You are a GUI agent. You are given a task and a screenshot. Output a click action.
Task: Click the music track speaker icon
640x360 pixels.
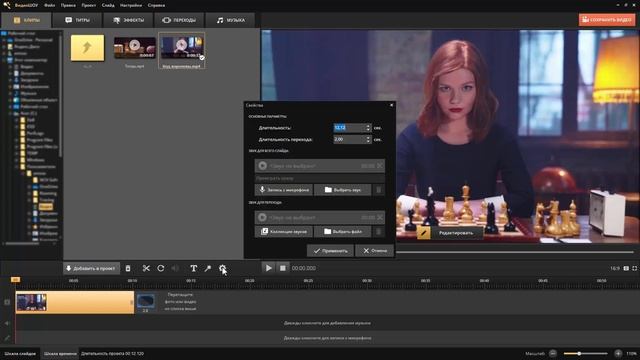tap(7, 323)
